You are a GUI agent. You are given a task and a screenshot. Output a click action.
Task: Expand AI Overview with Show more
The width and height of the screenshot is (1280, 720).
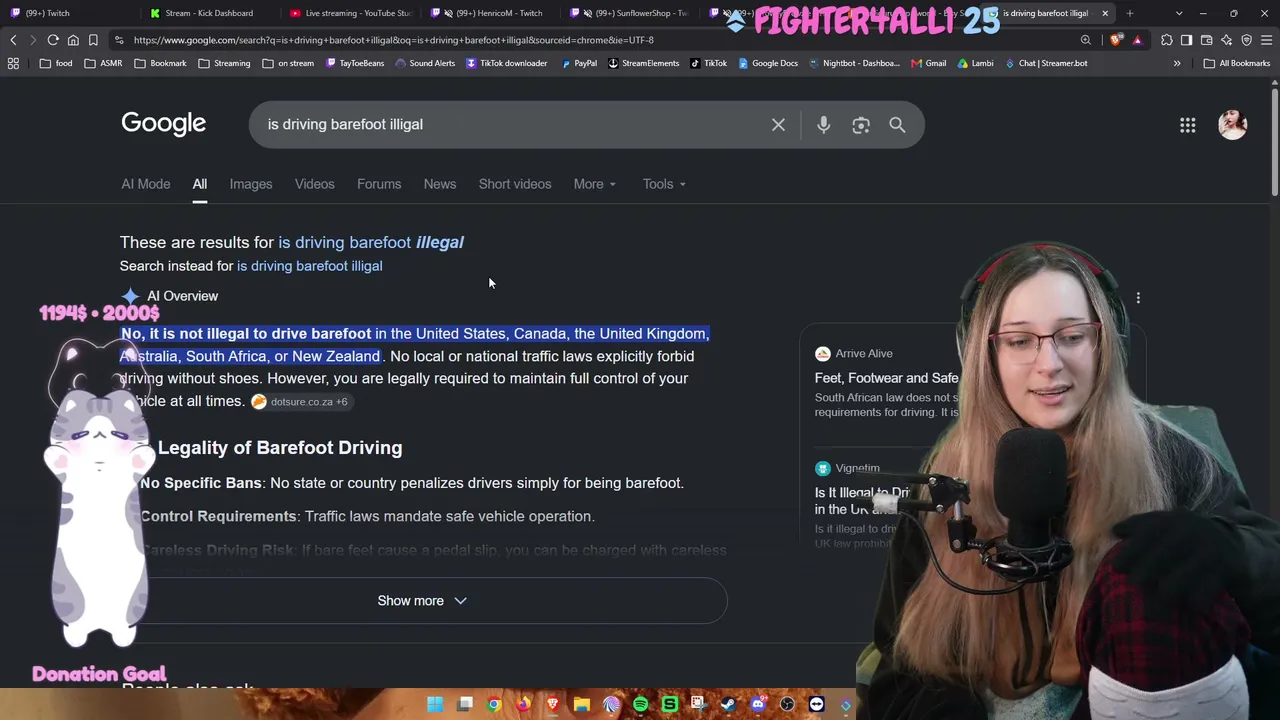422,601
